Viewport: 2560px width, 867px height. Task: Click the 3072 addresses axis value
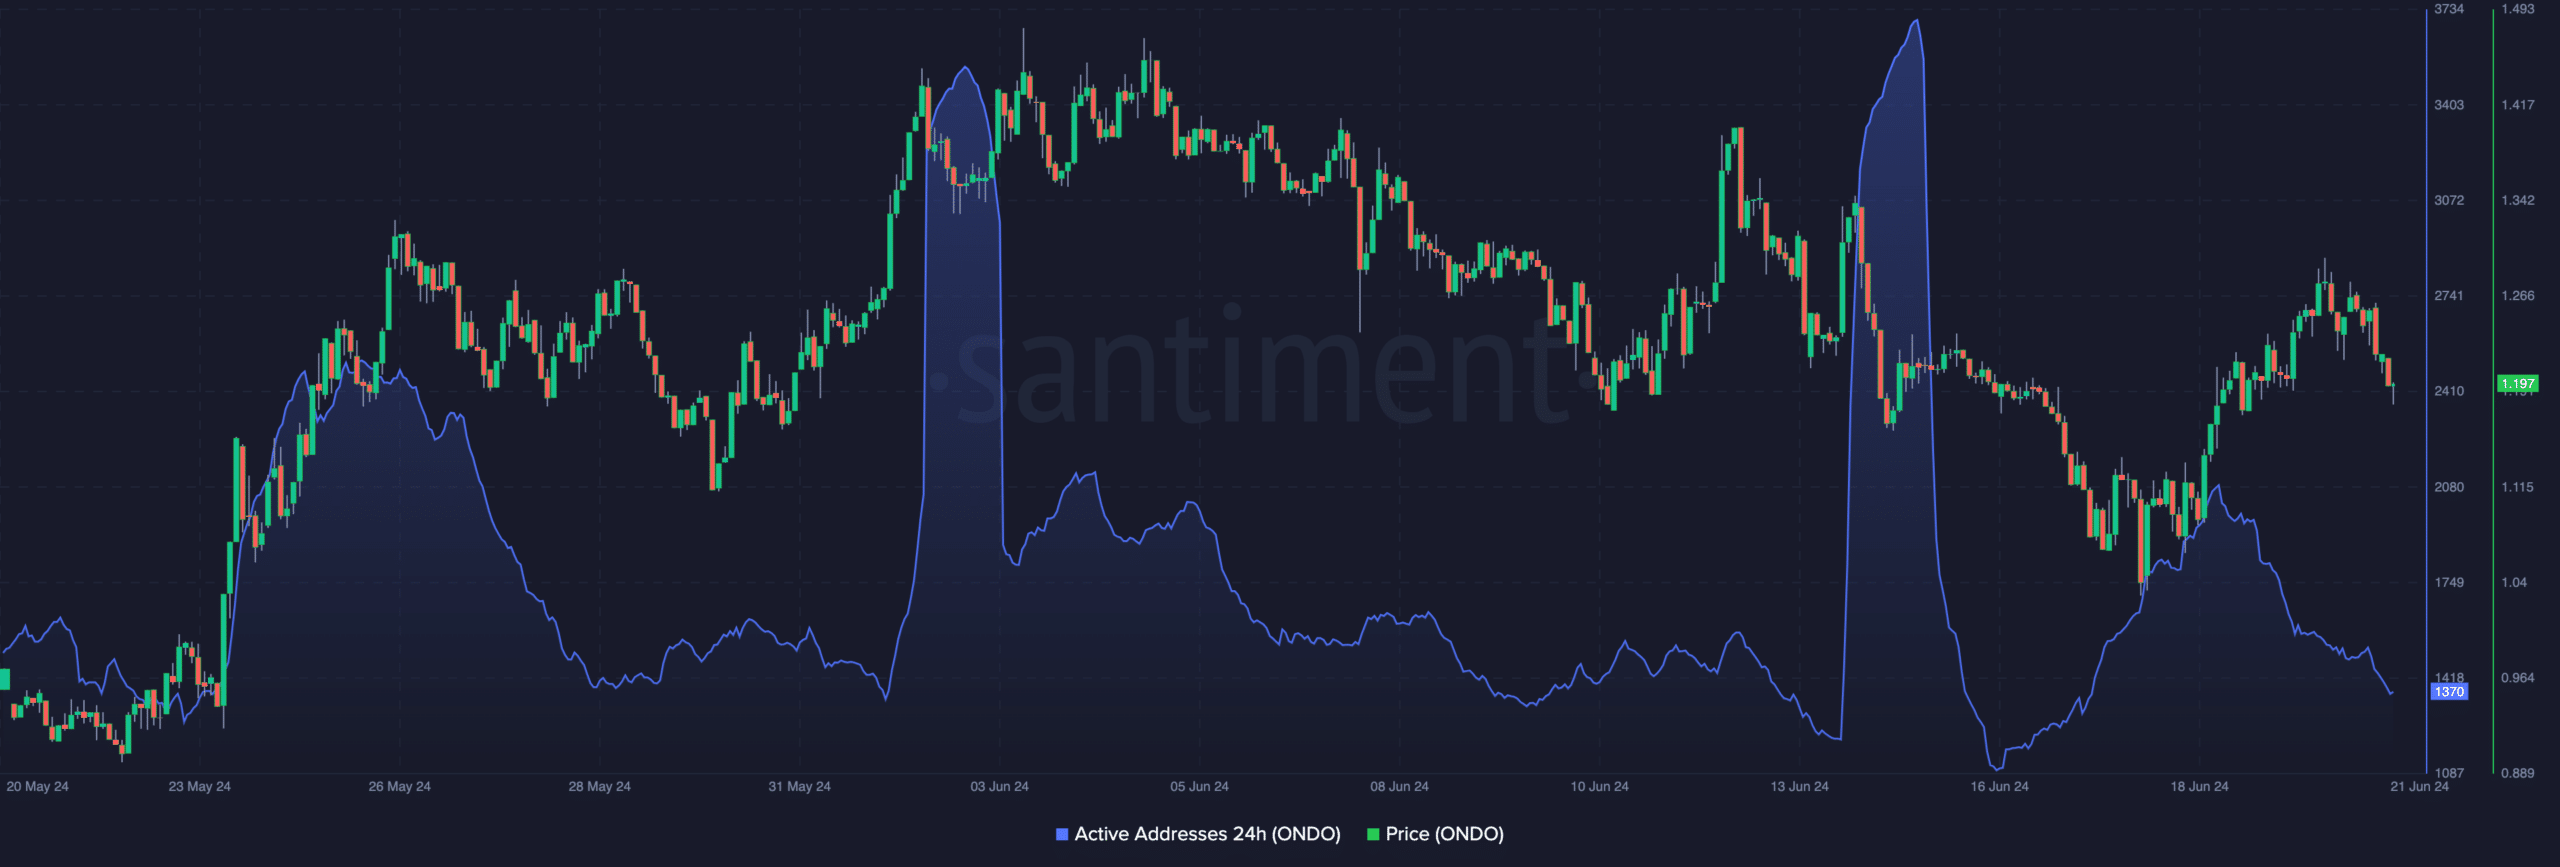click(x=2449, y=201)
